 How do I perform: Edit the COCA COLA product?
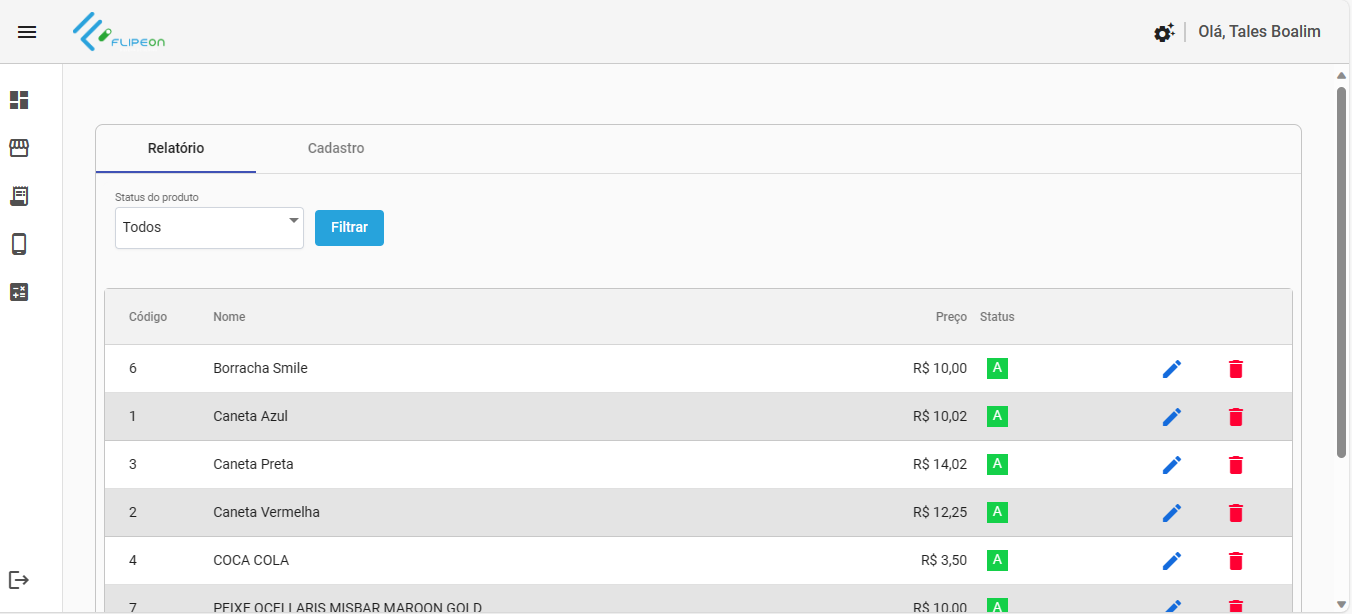click(x=1172, y=561)
